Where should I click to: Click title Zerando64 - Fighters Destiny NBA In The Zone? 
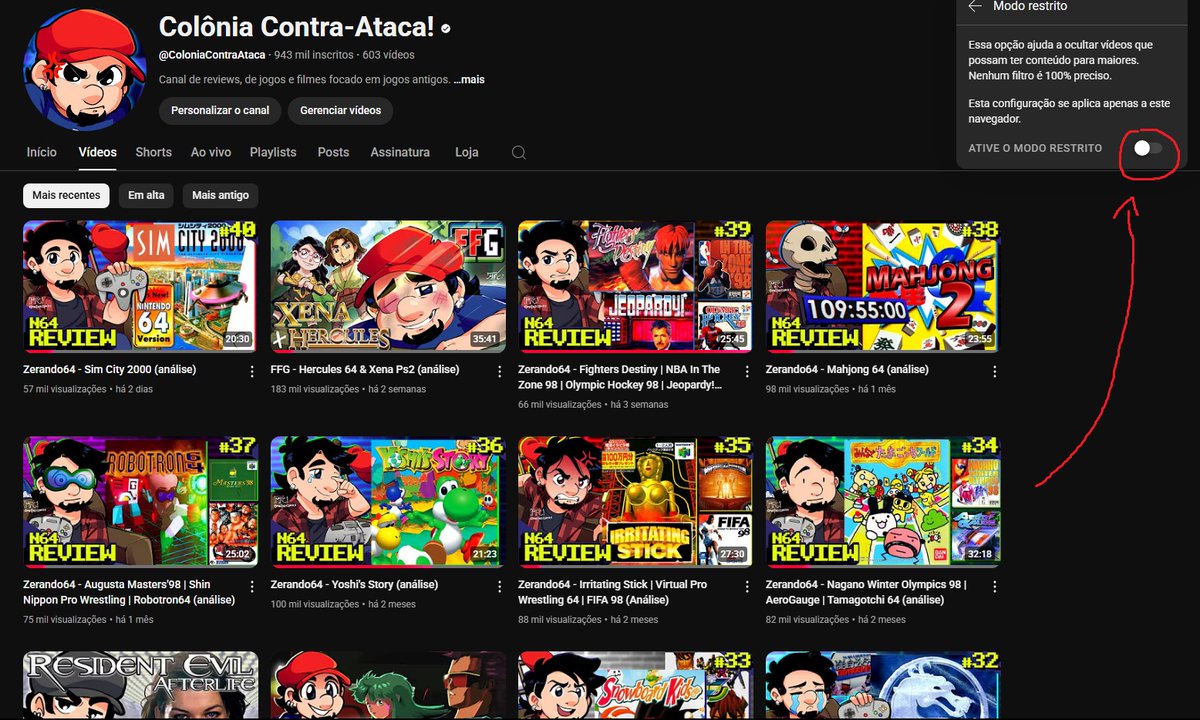point(620,377)
